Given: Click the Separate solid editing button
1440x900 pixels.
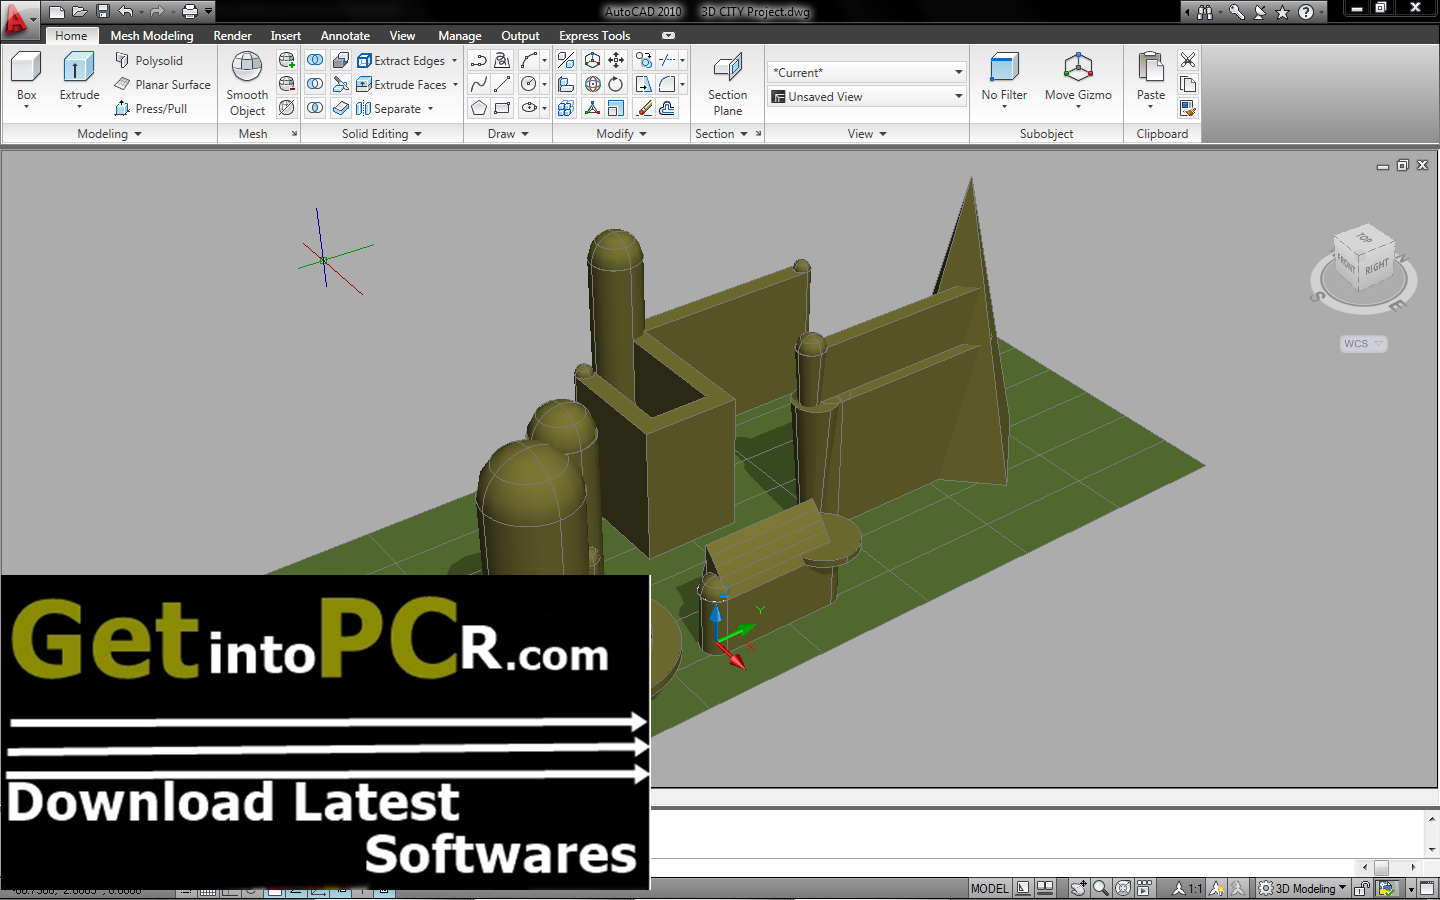Looking at the screenshot, I should click(x=389, y=109).
